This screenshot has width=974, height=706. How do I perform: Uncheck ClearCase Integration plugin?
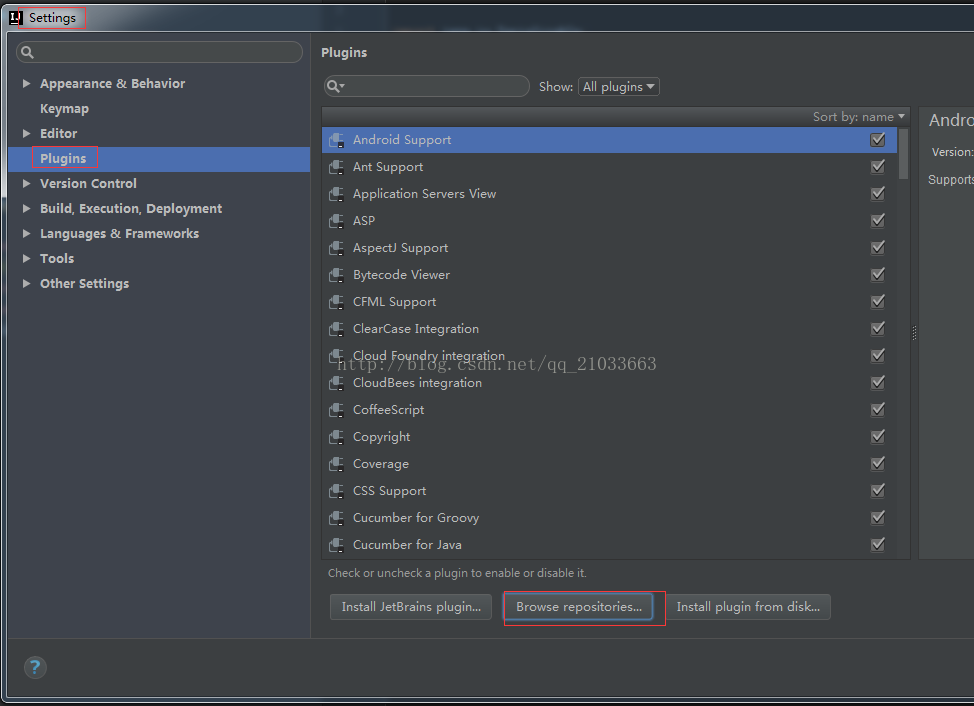pyautogui.click(x=878, y=328)
